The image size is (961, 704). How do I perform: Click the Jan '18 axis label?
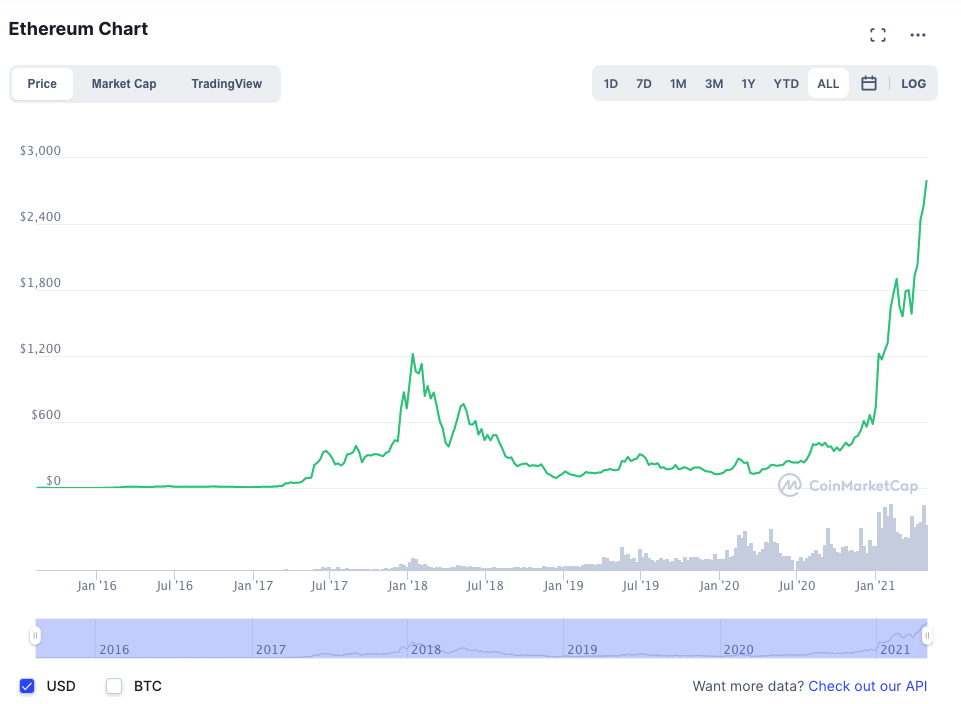pyautogui.click(x=408, y=586)
